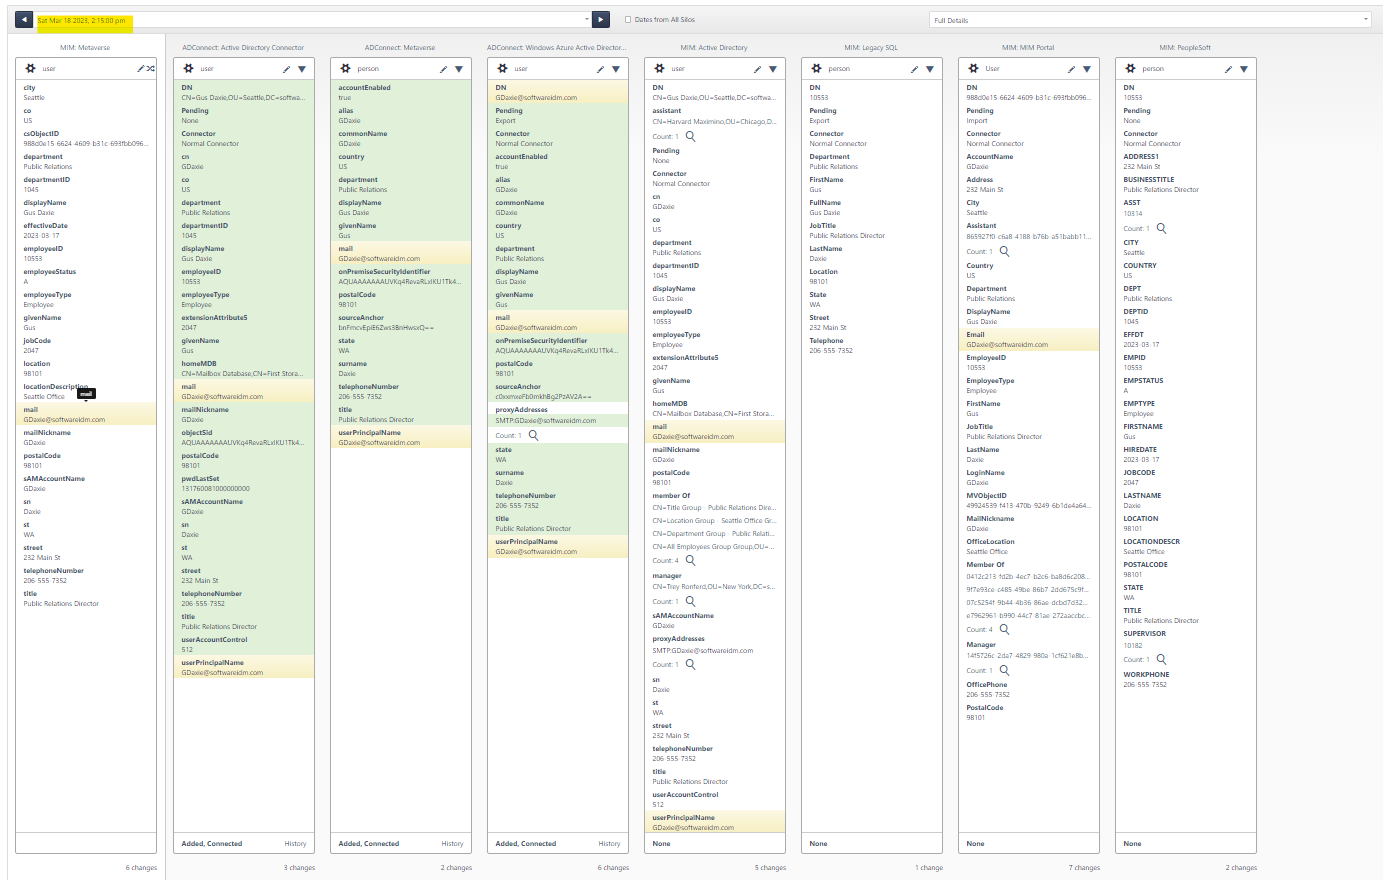
Task: Click MVObjectID row in MIM: MIM Portal
Action: click(x=1028, y=501)
